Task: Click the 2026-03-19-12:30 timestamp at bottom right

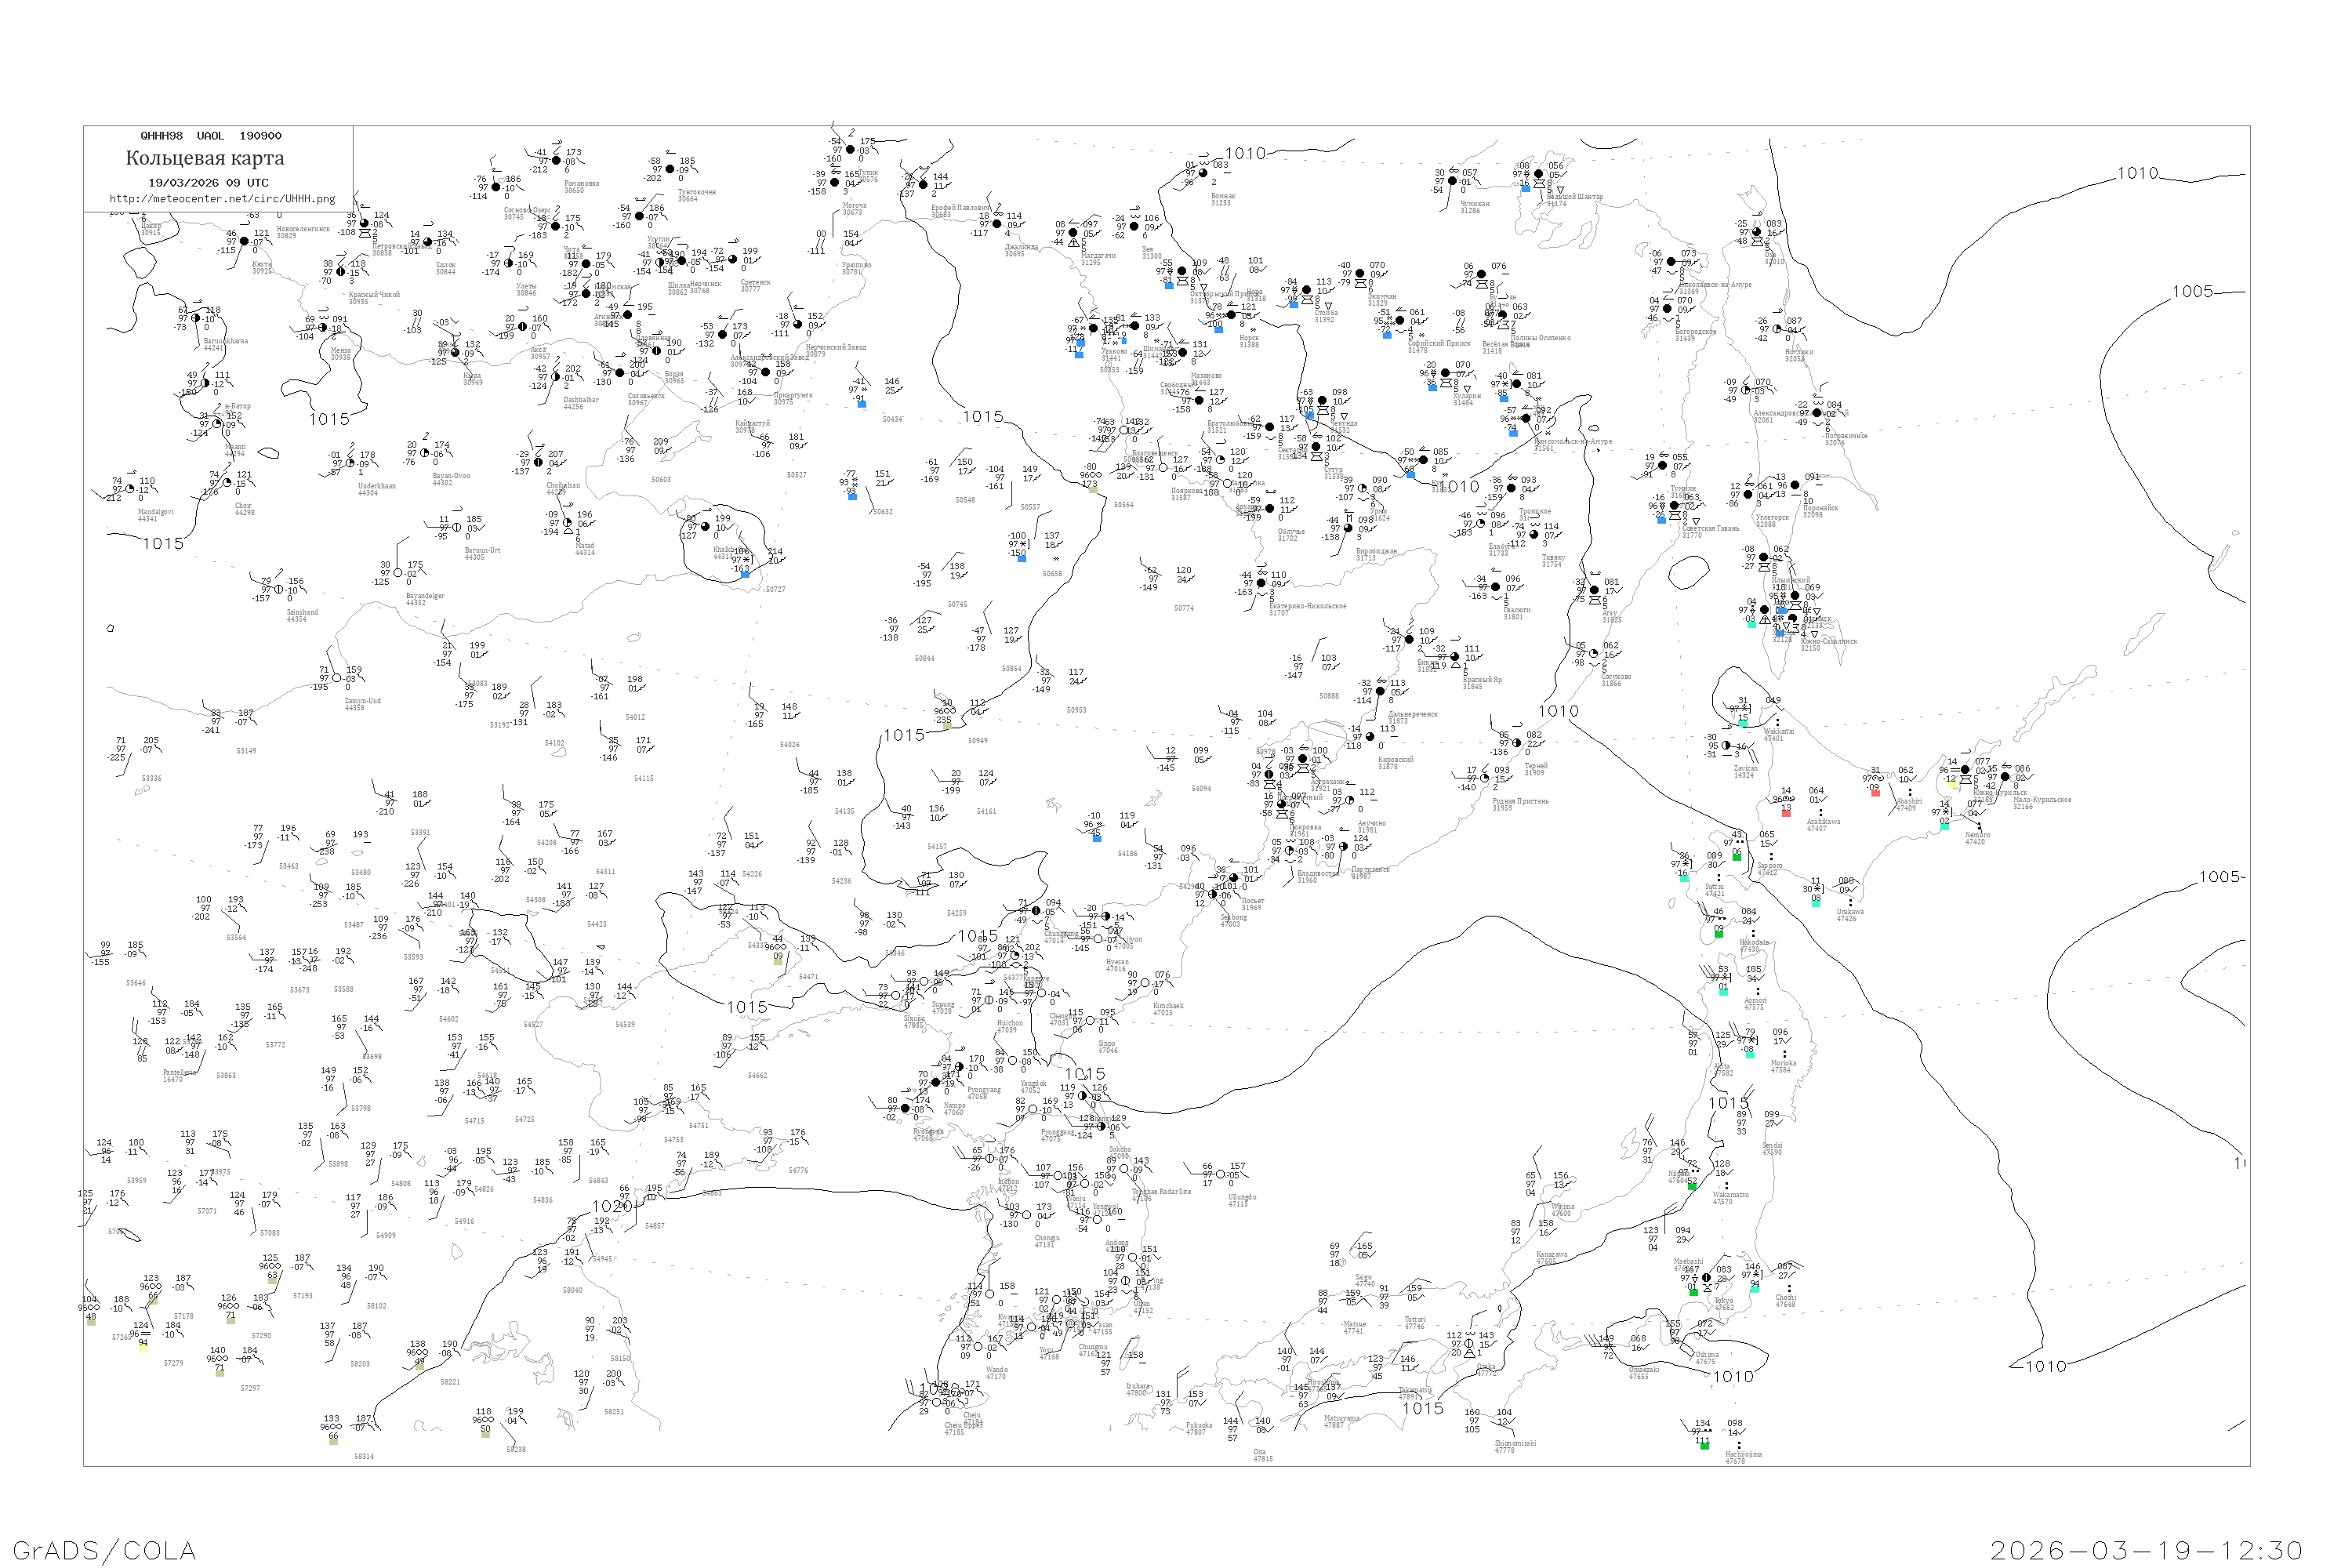Action: coord(2146,1550)
